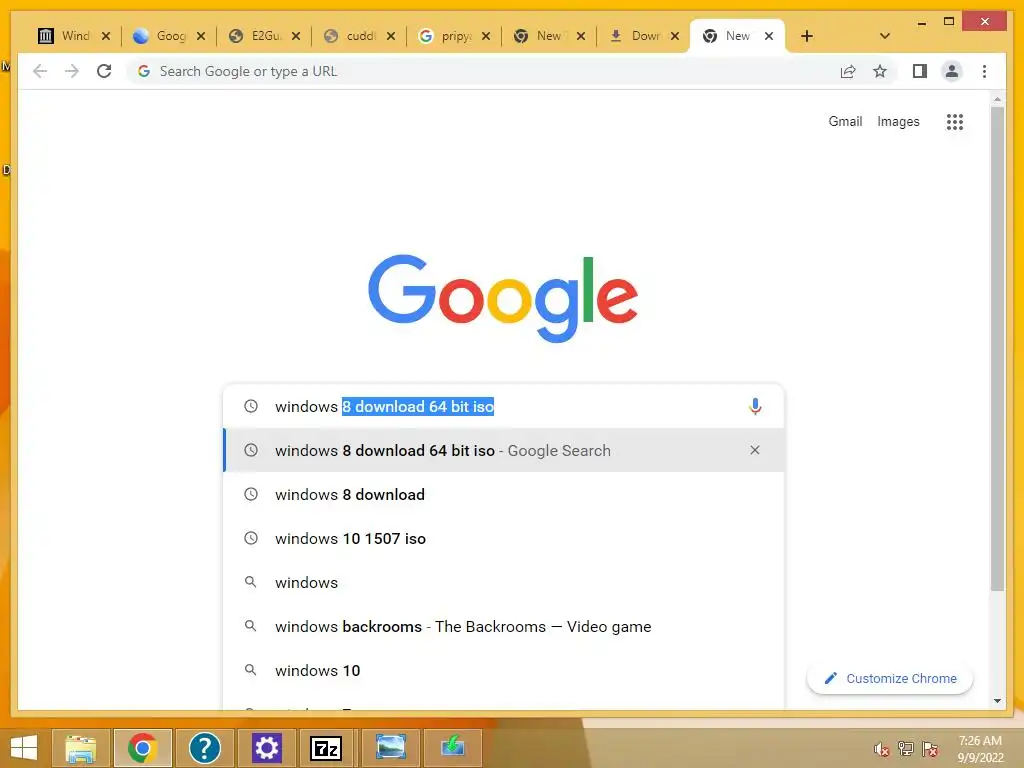Open the Windows Start button
This screenshot has width=1024, height=768.
[24, 748]
